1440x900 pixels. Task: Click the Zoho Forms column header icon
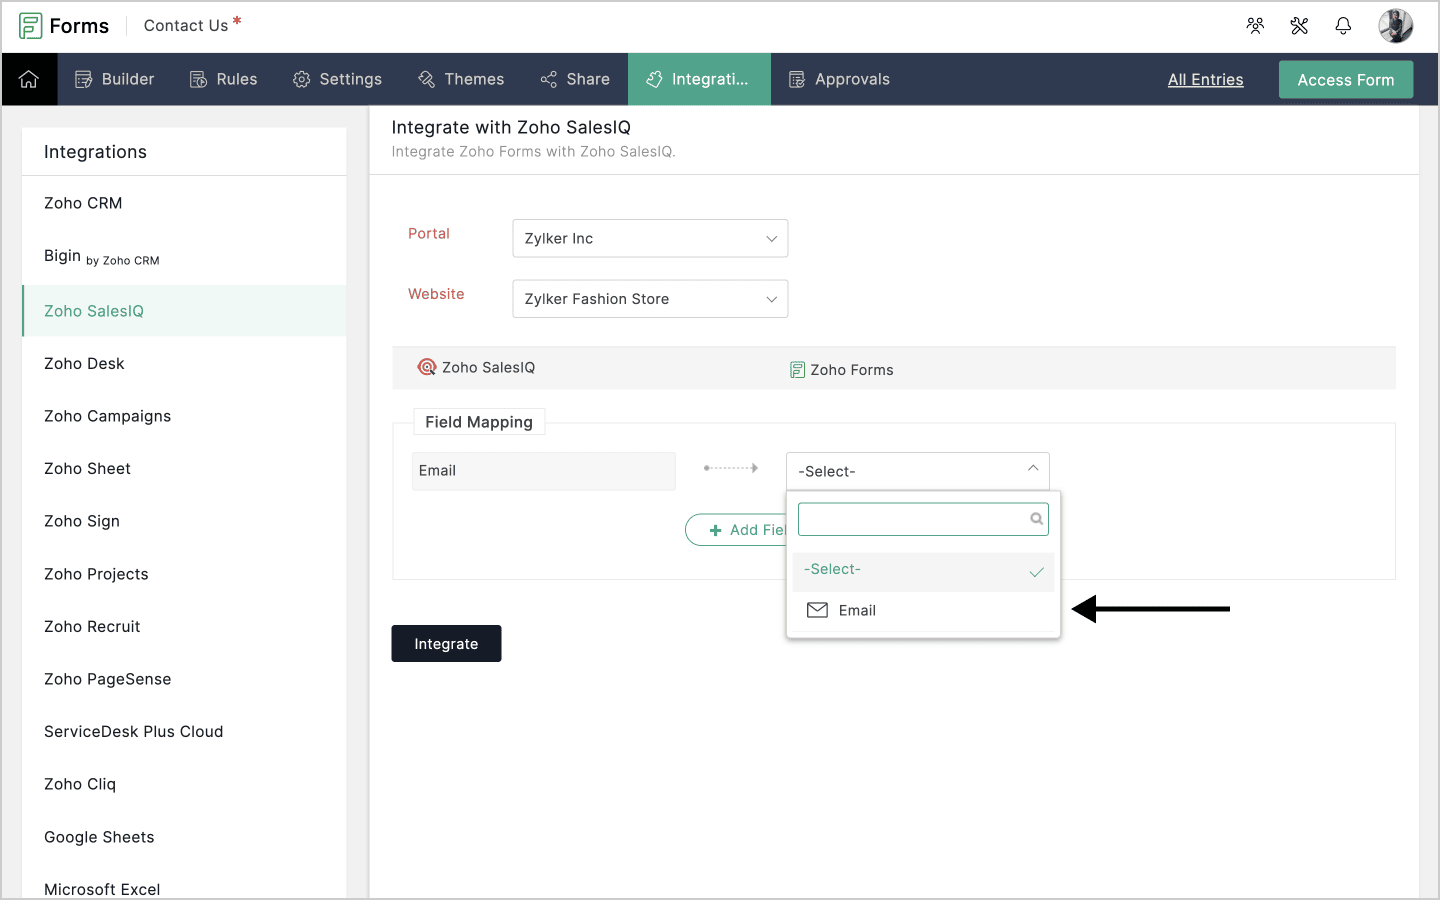(x=797, y=370)
